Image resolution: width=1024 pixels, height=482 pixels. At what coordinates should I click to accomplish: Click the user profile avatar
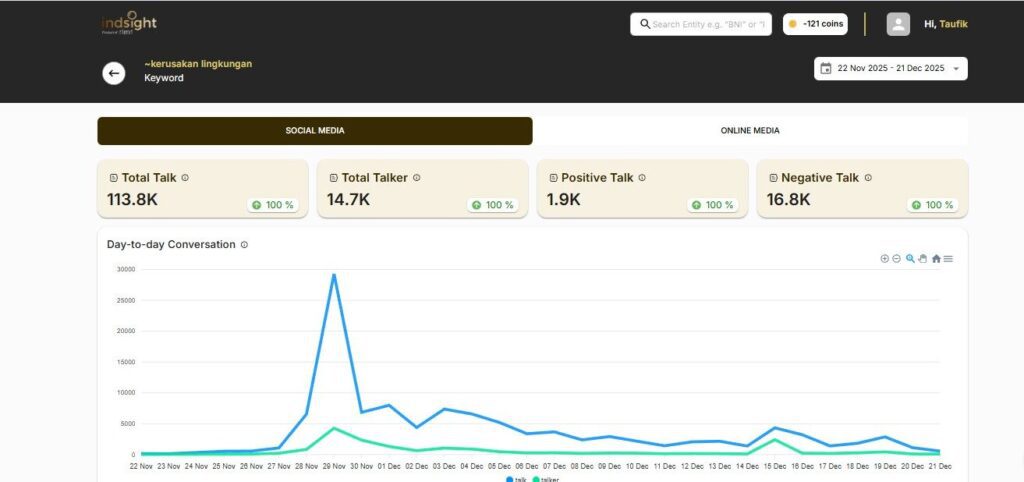click(x=898, y=24)
